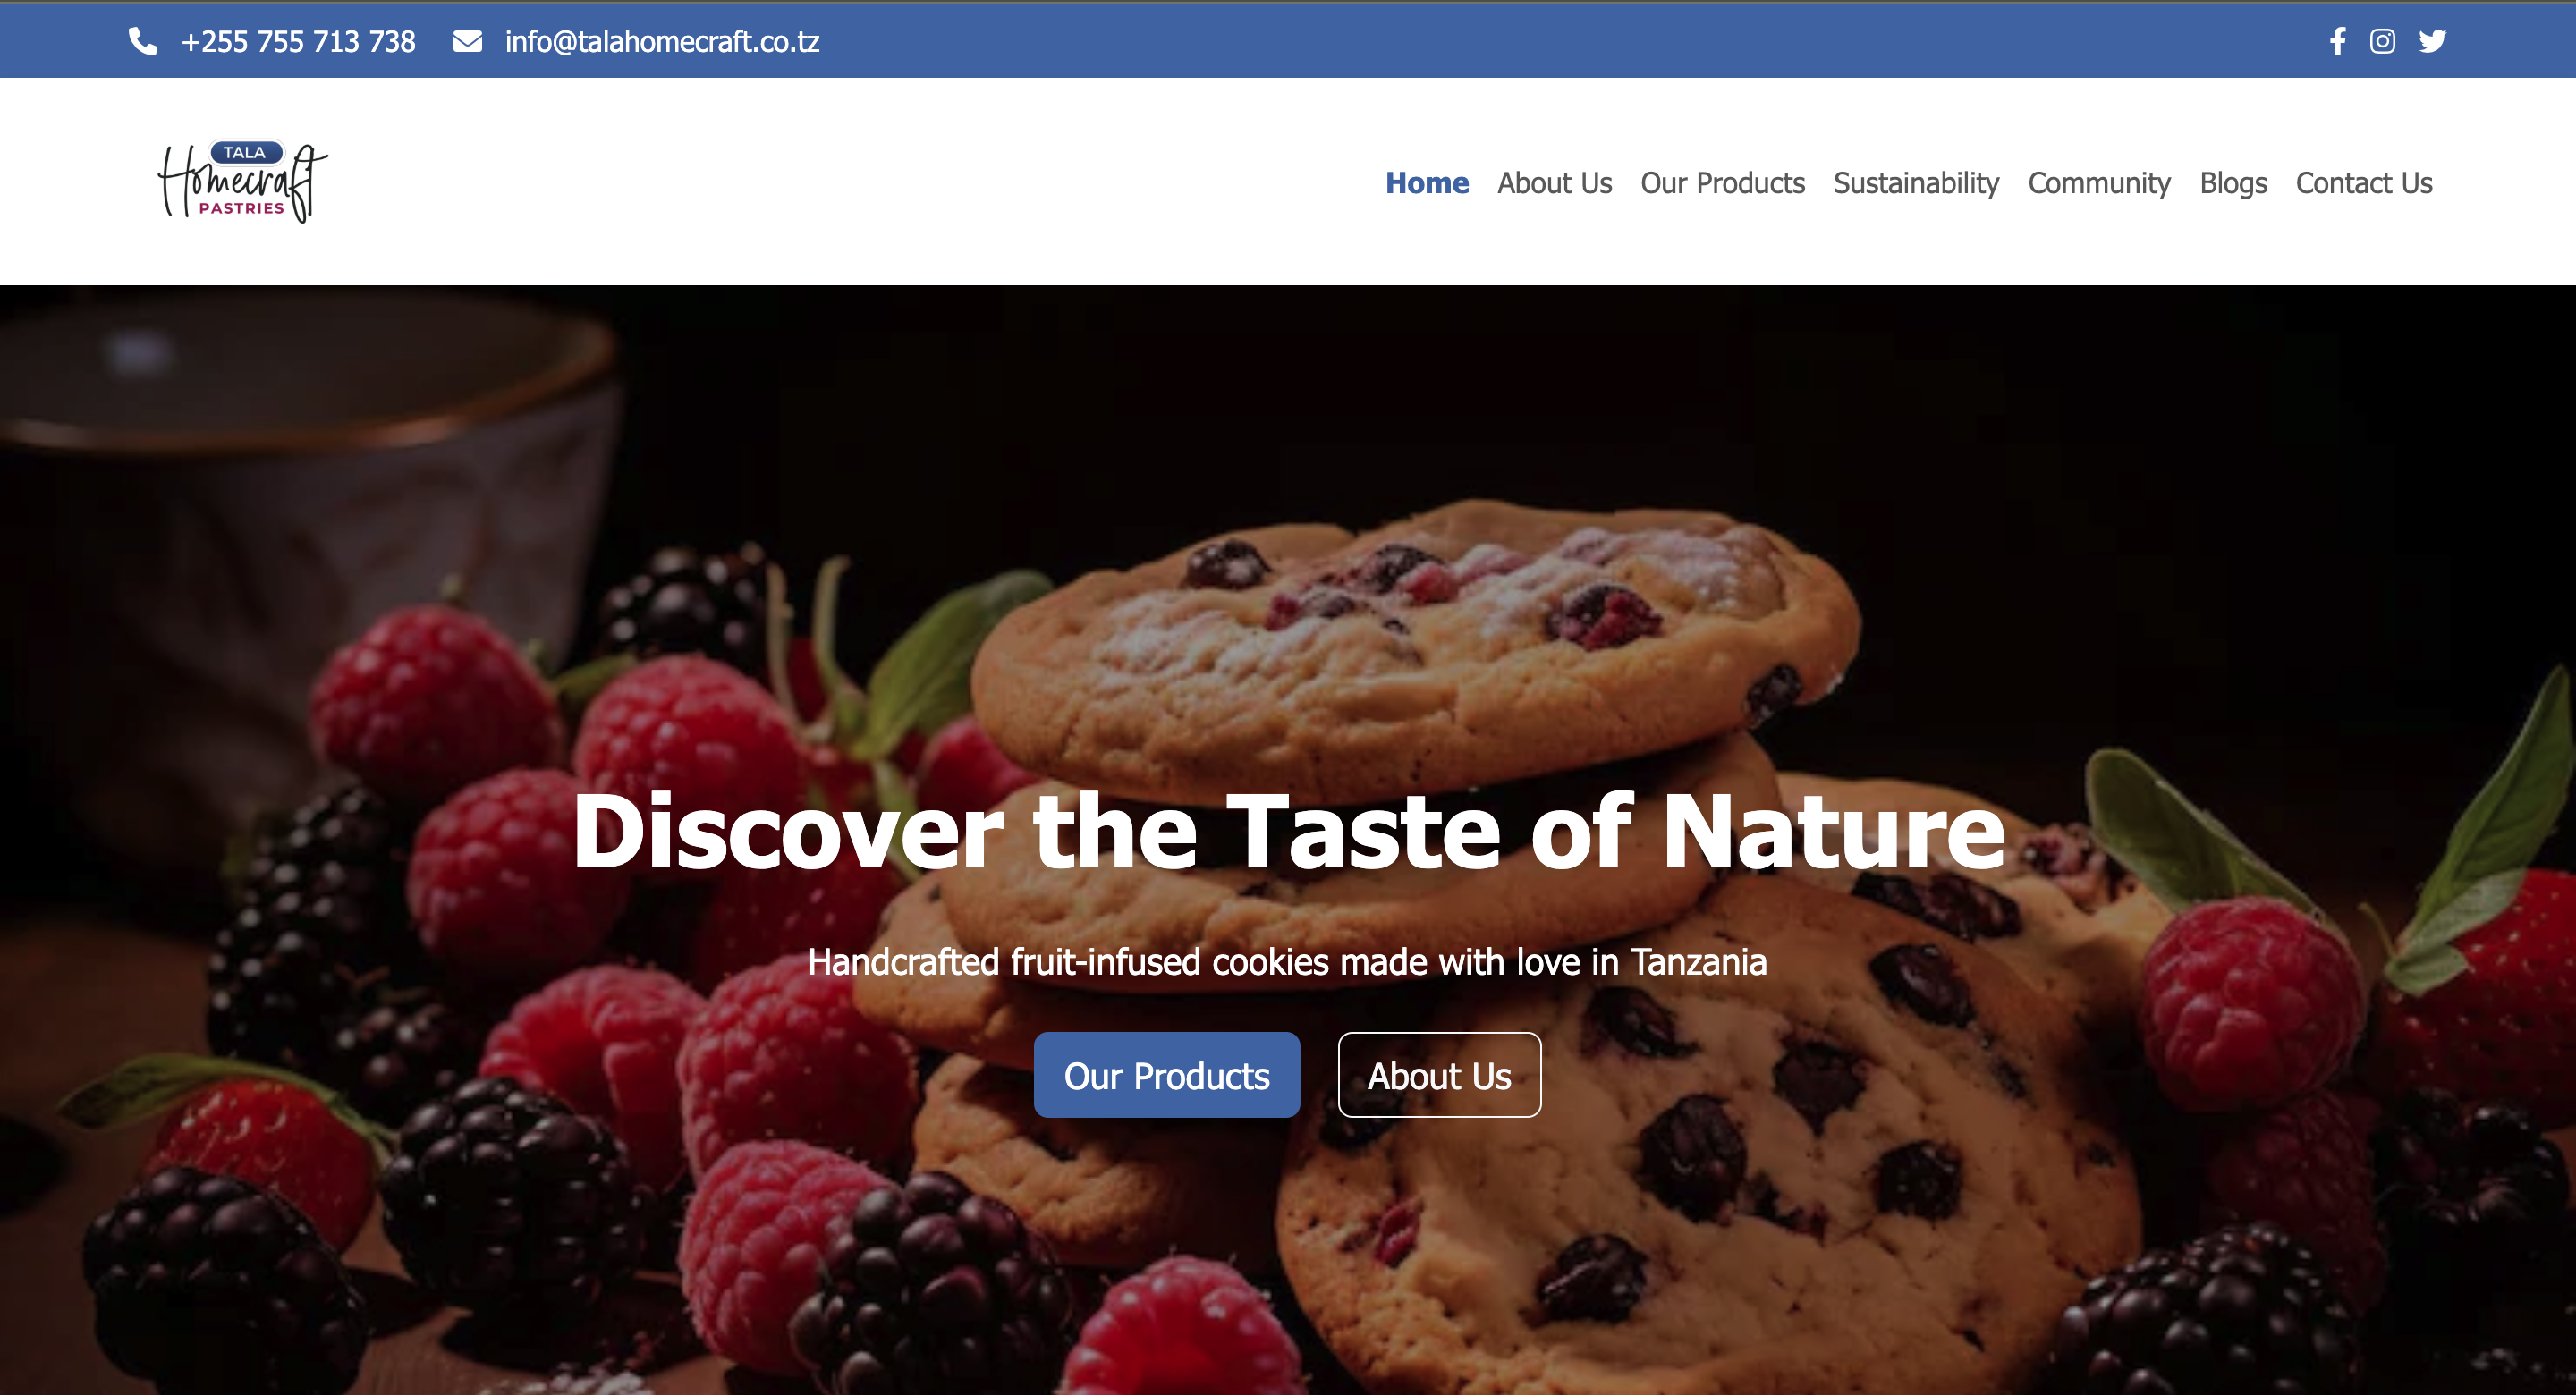Click the blue Our Products button

pos(1167,1075)
